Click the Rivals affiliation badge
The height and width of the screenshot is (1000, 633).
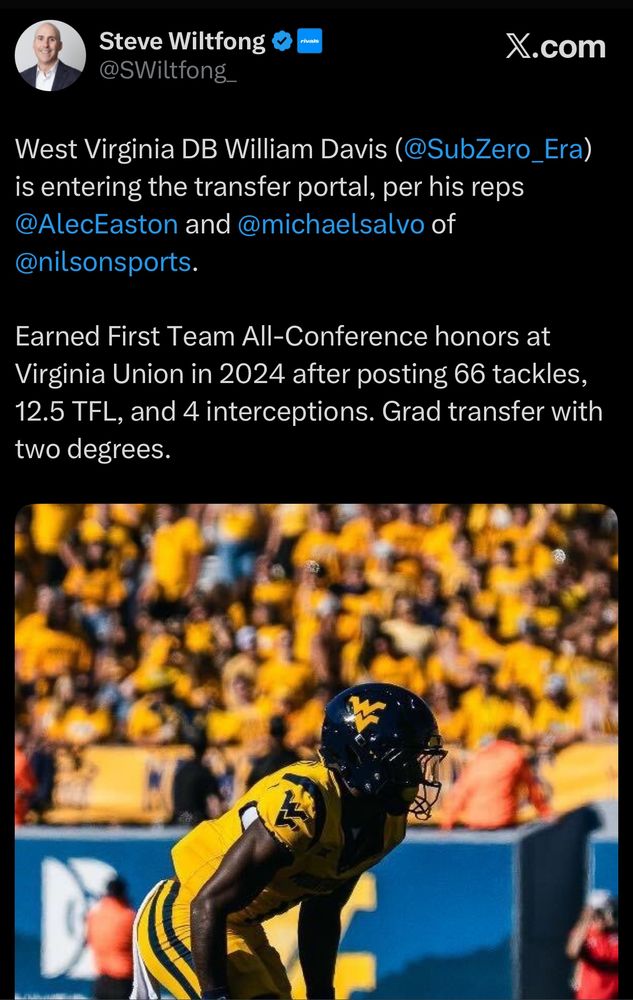310,41
